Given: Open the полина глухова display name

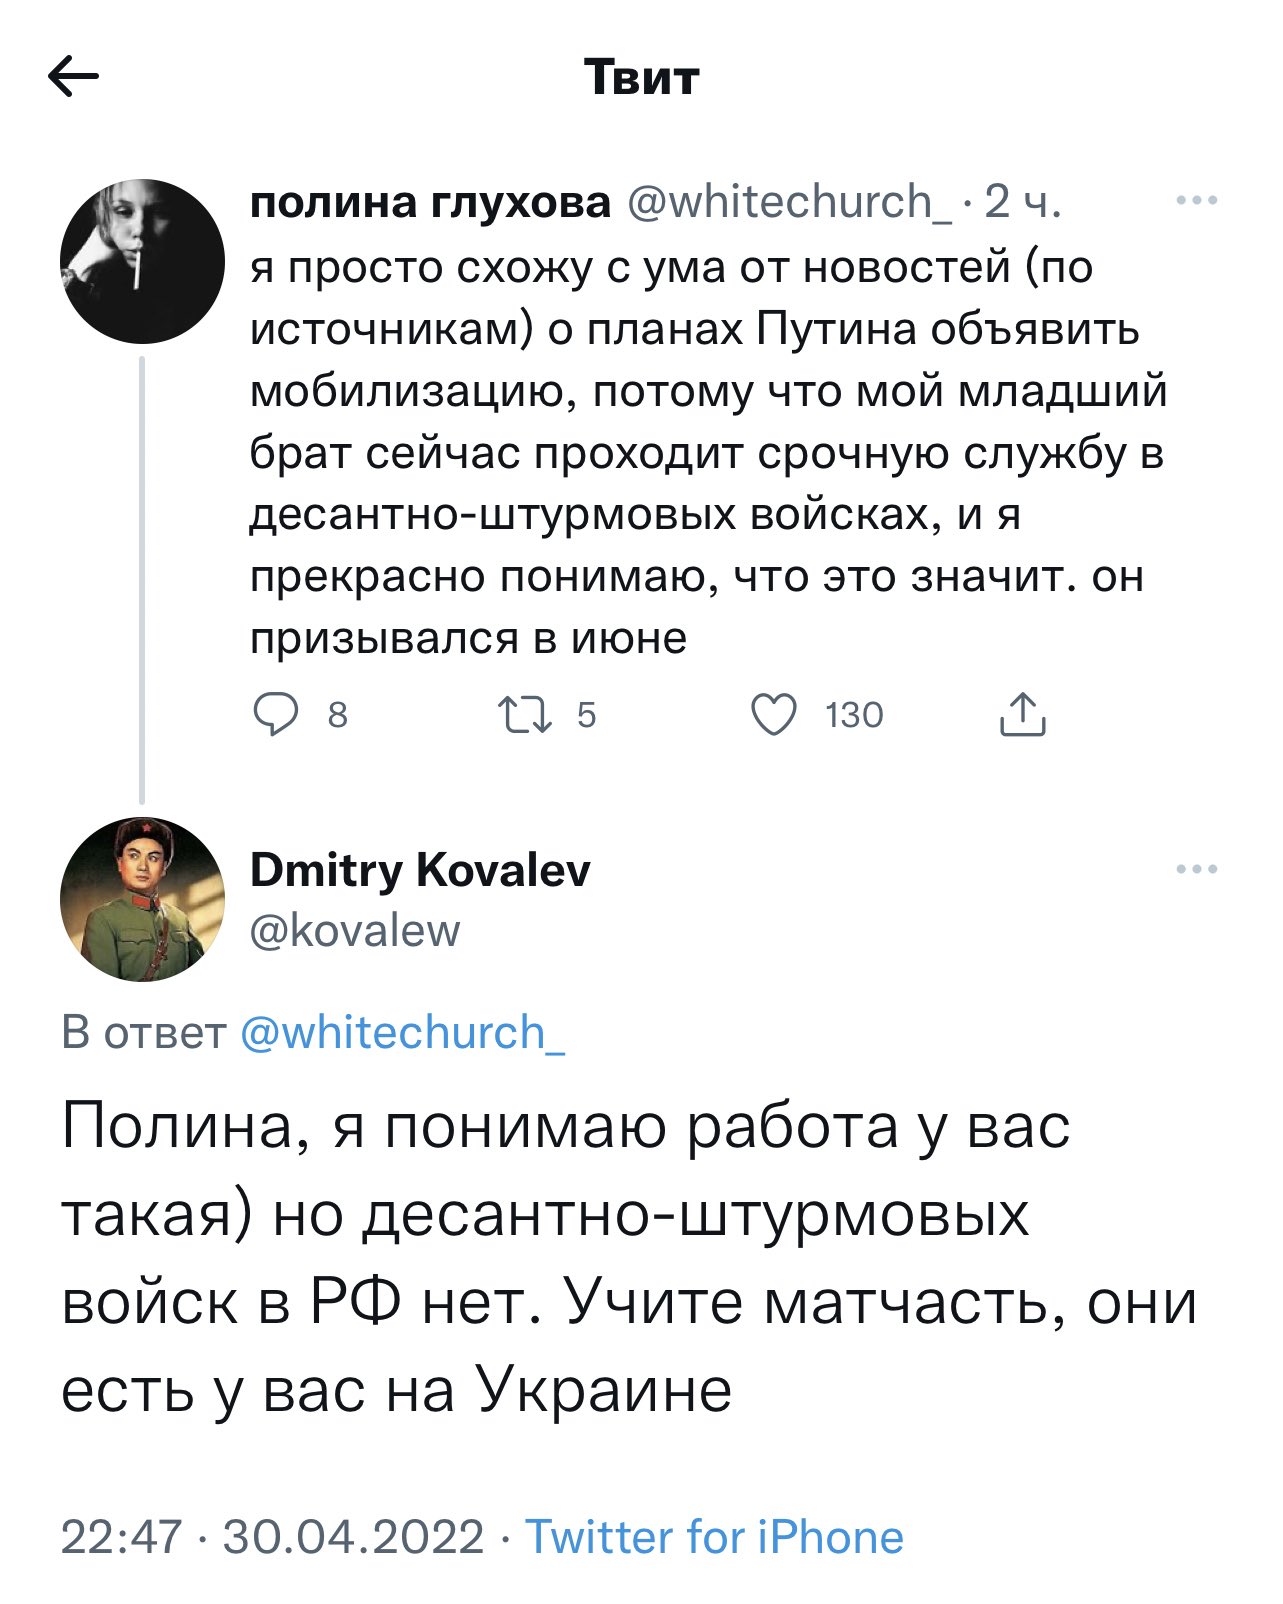Looking at the screenshot, I should [430, 203].
